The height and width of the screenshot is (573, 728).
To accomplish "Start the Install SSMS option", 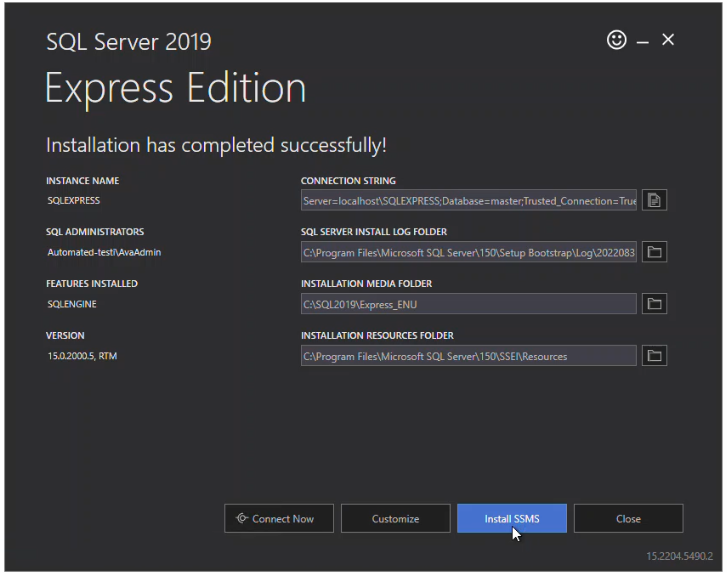I will pos(512,519).
